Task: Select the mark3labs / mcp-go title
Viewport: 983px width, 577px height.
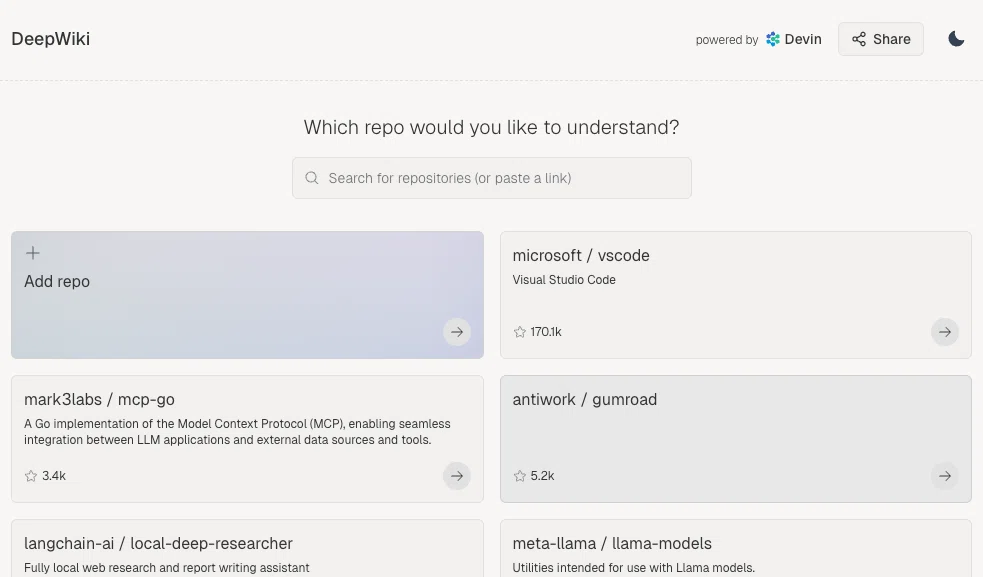Action: 99,400
